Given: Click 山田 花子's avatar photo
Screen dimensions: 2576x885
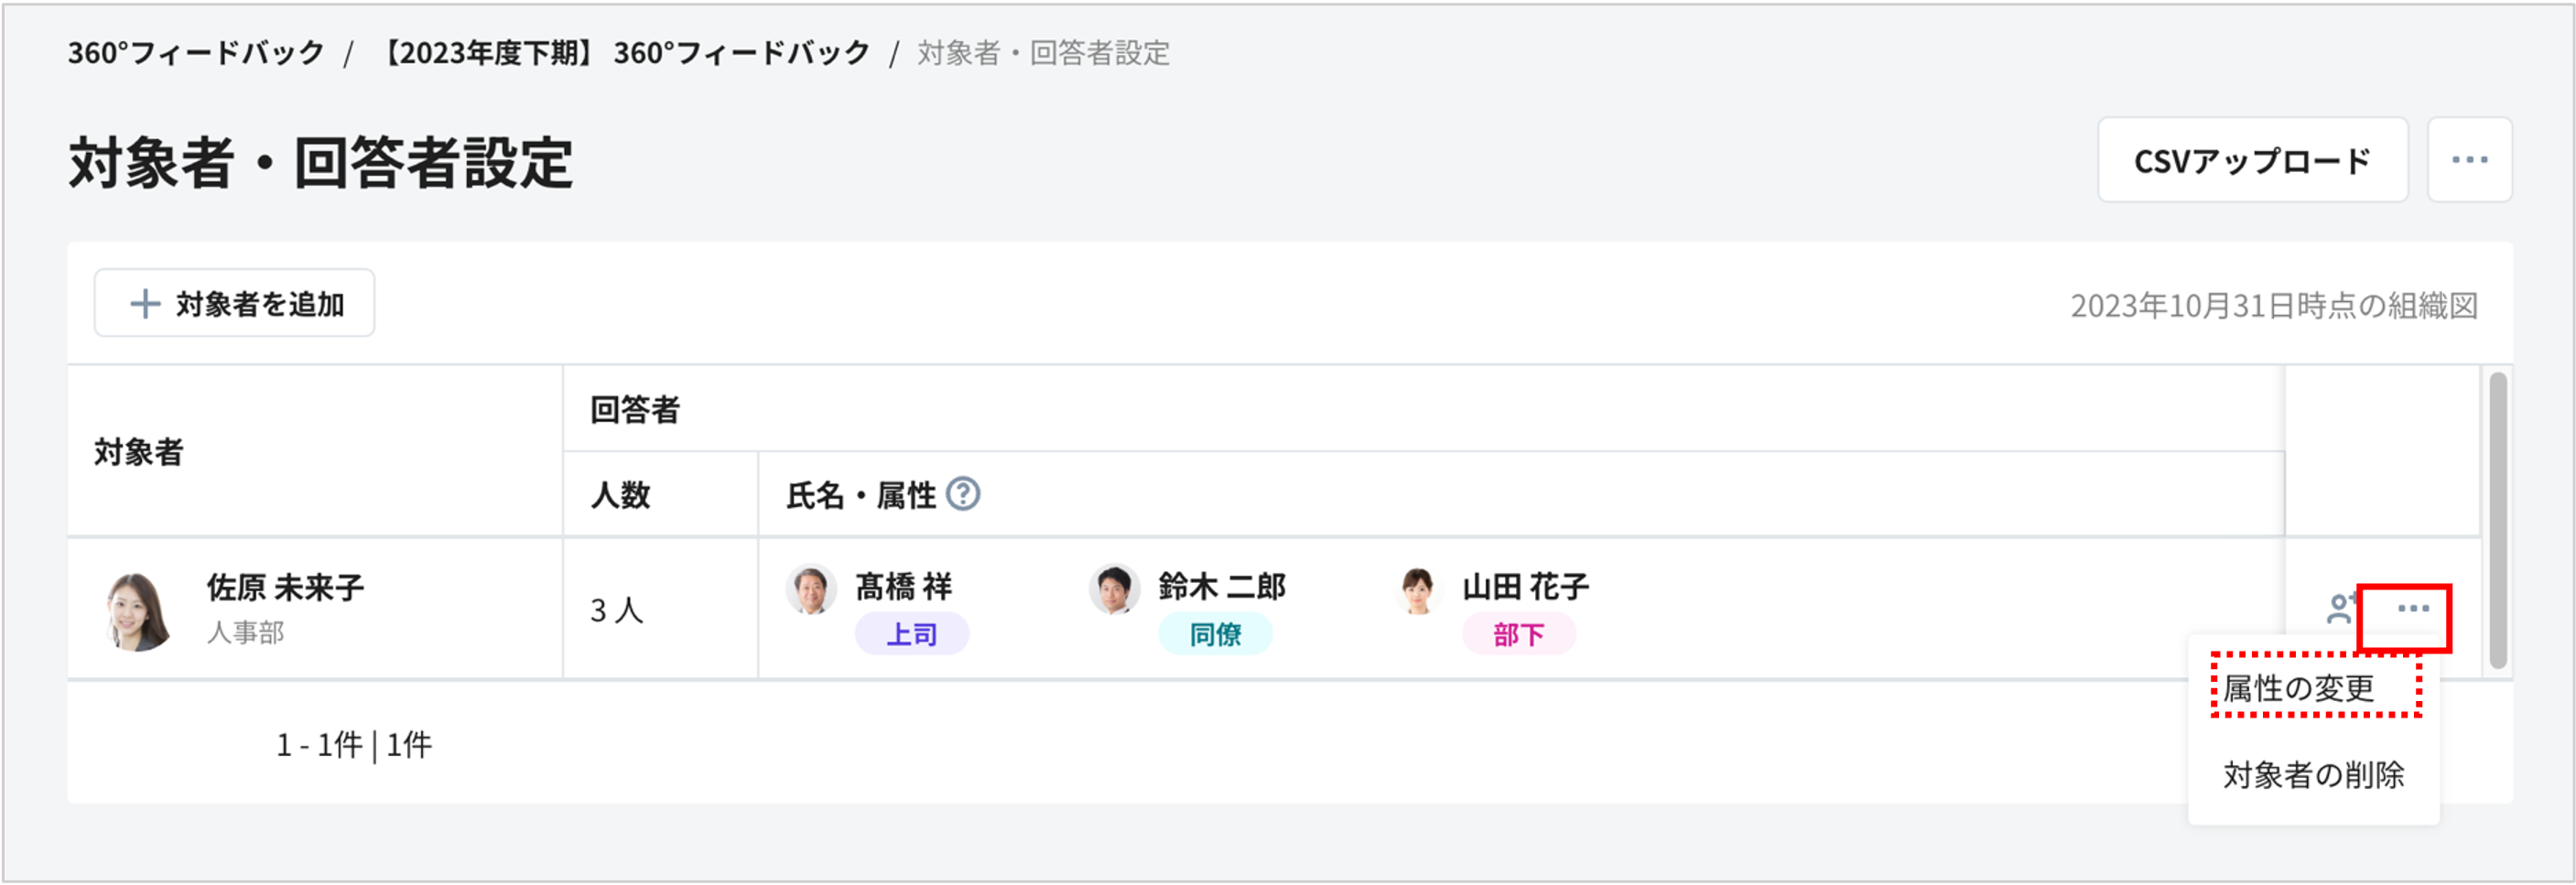Looking at the screenshot, I should pos(1416,589).
